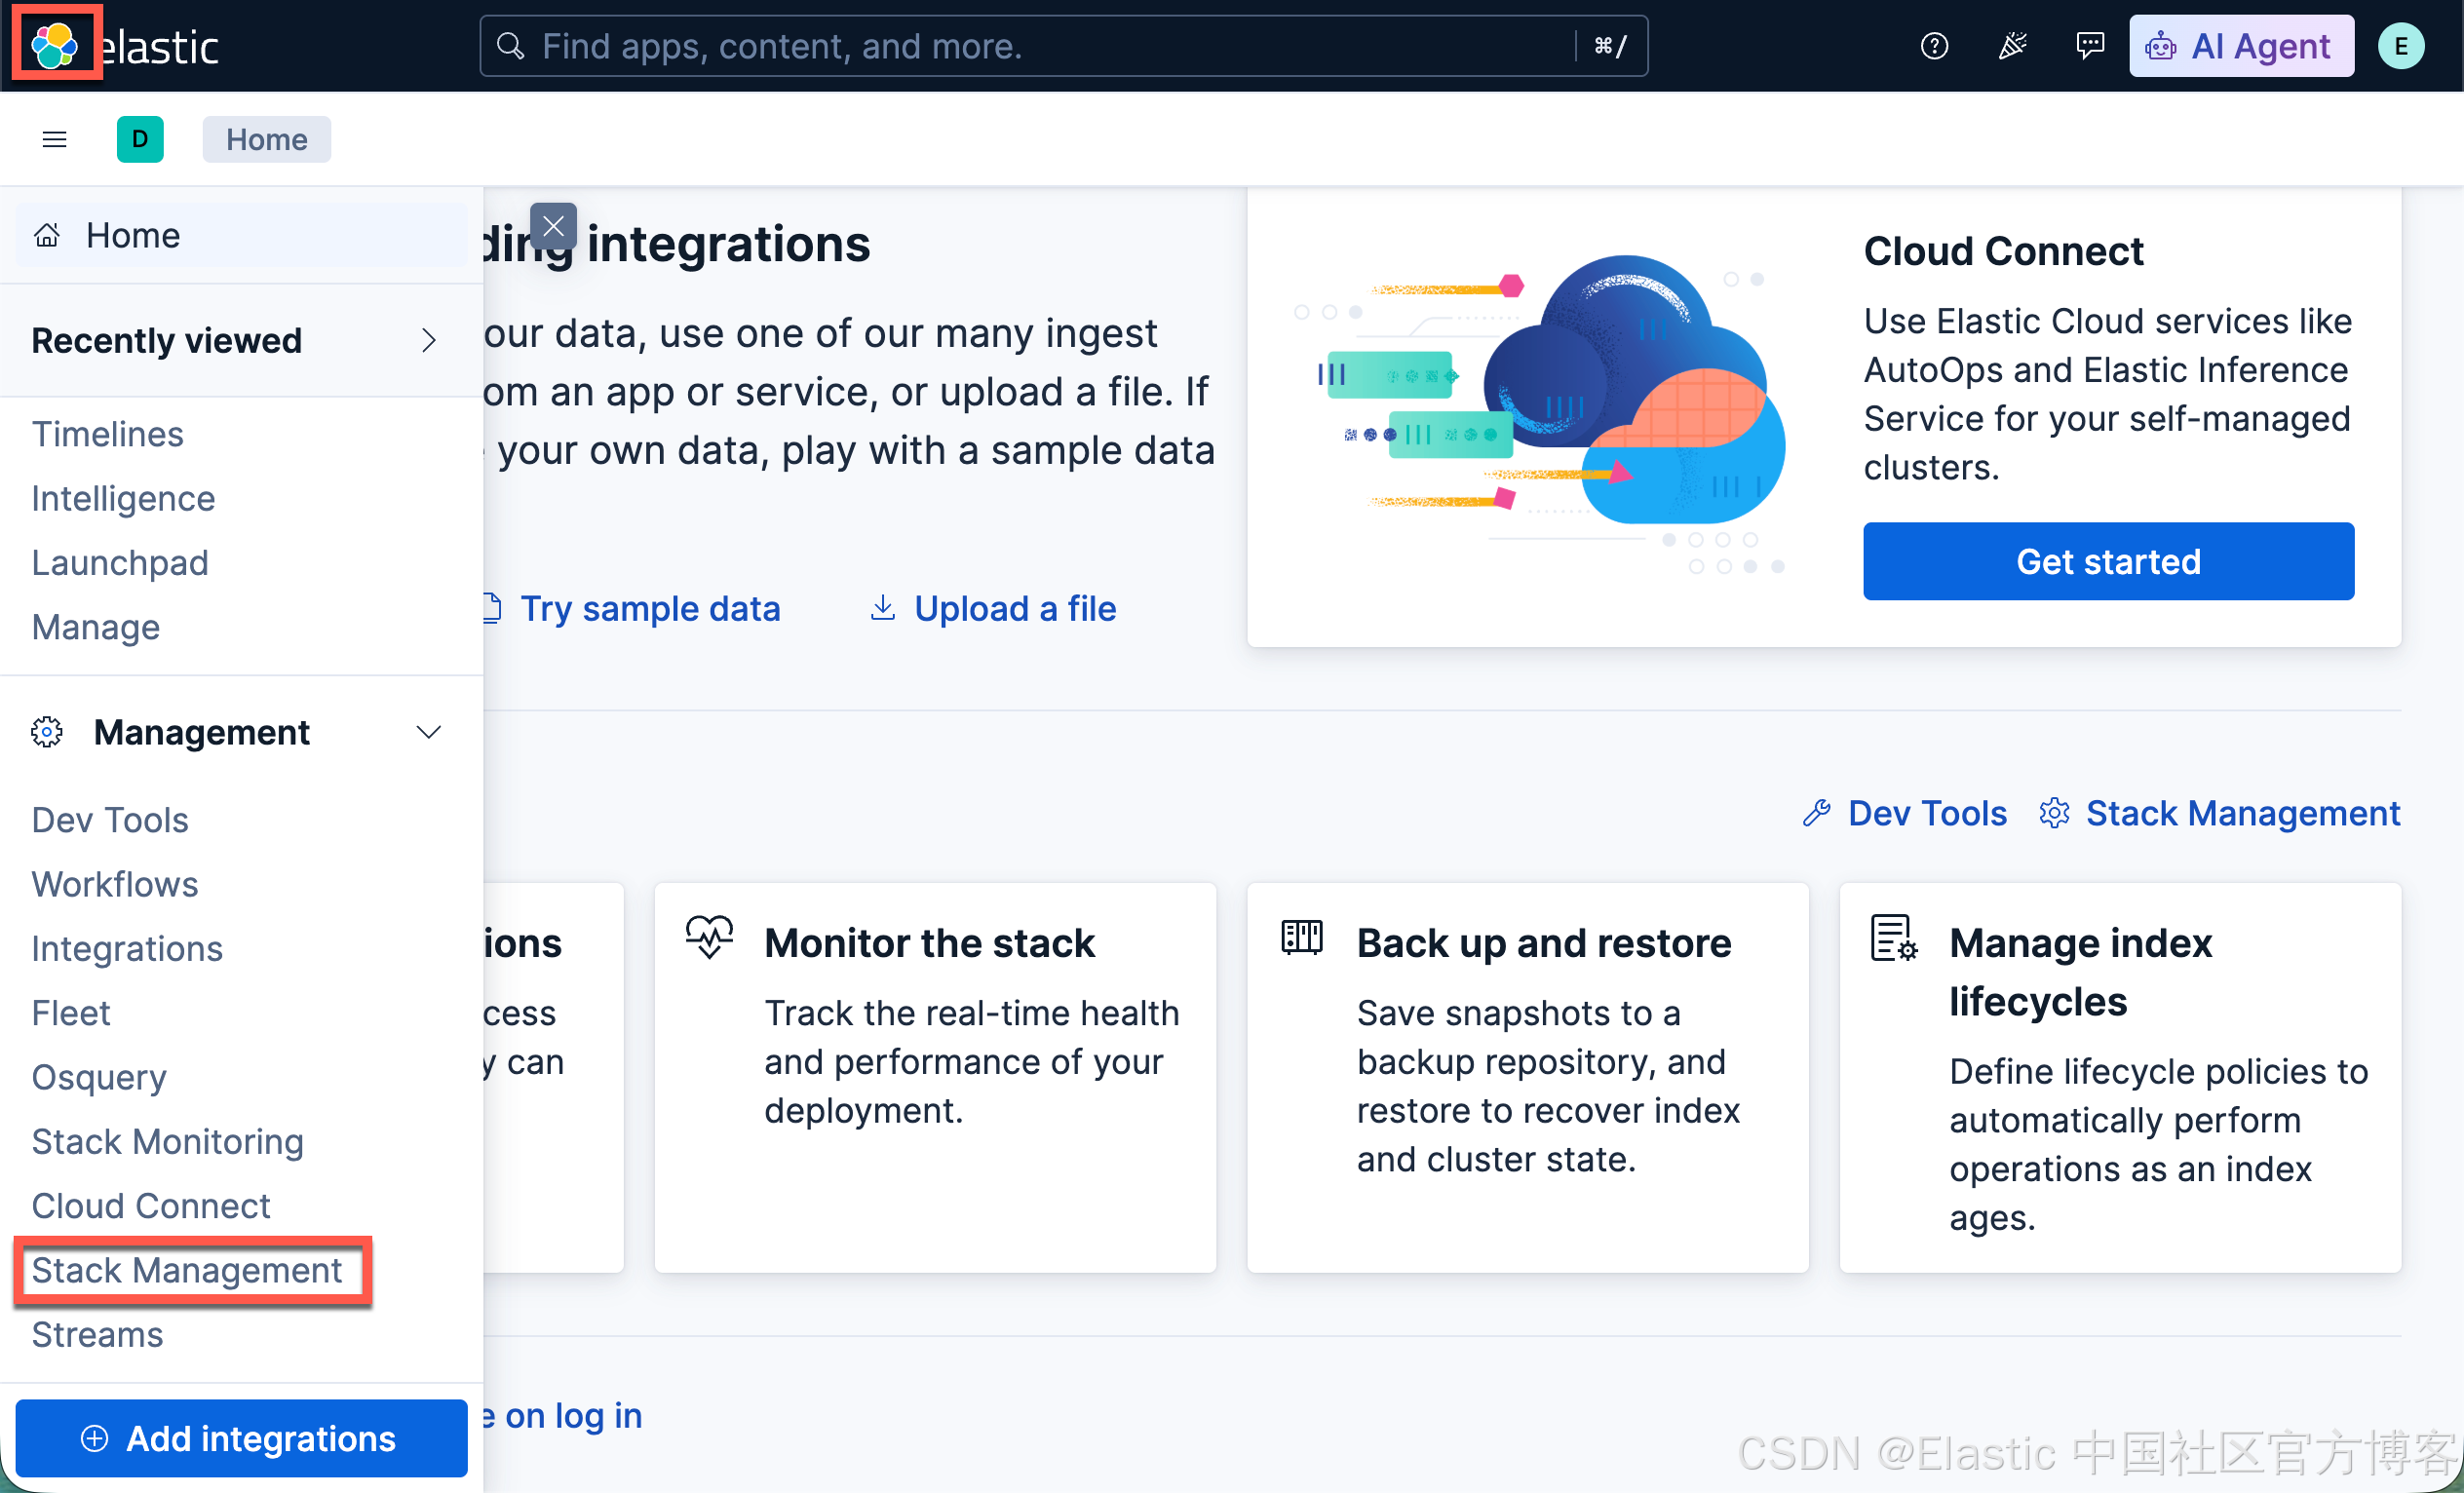Open Fleet in the sidebar
Image resolution: width=2464 pixels, height=1493 pixels.
(x=71, y=1013)
